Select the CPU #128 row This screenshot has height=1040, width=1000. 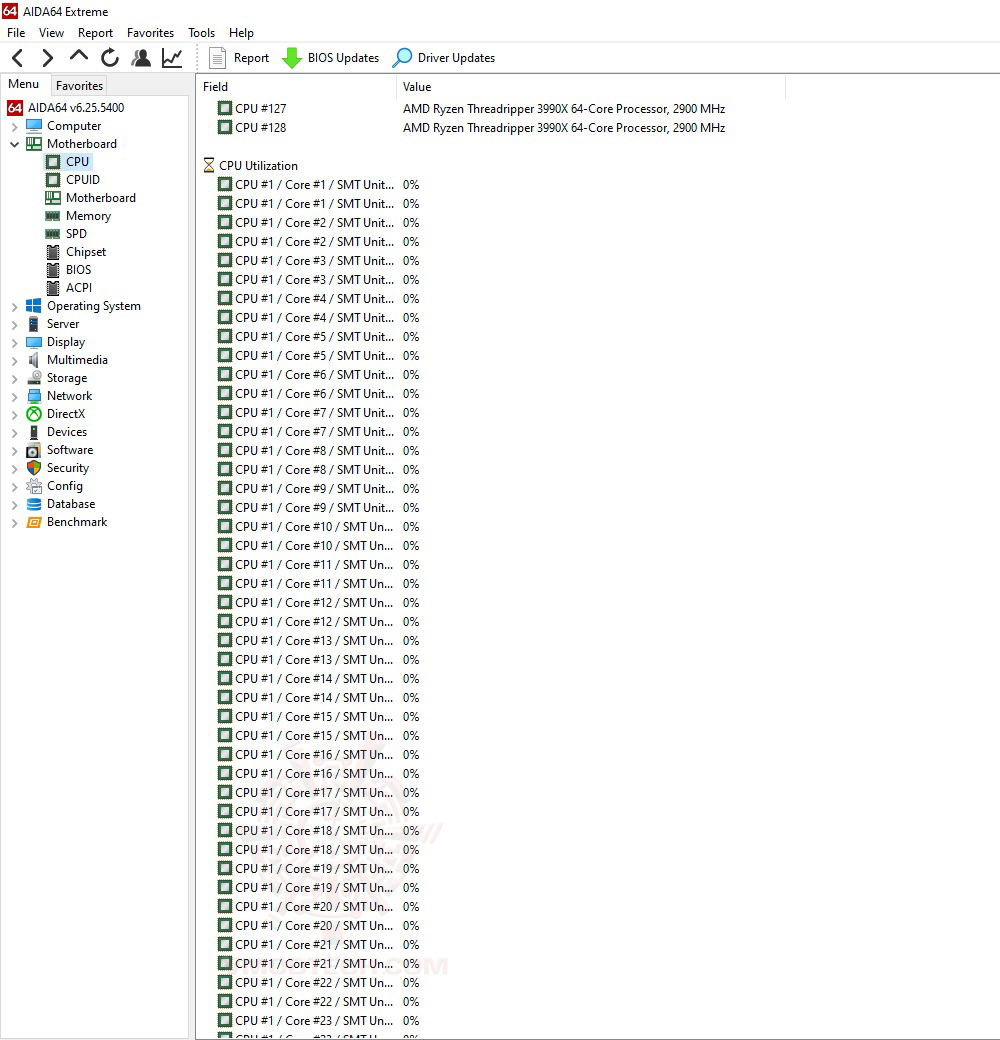(471, 128)
